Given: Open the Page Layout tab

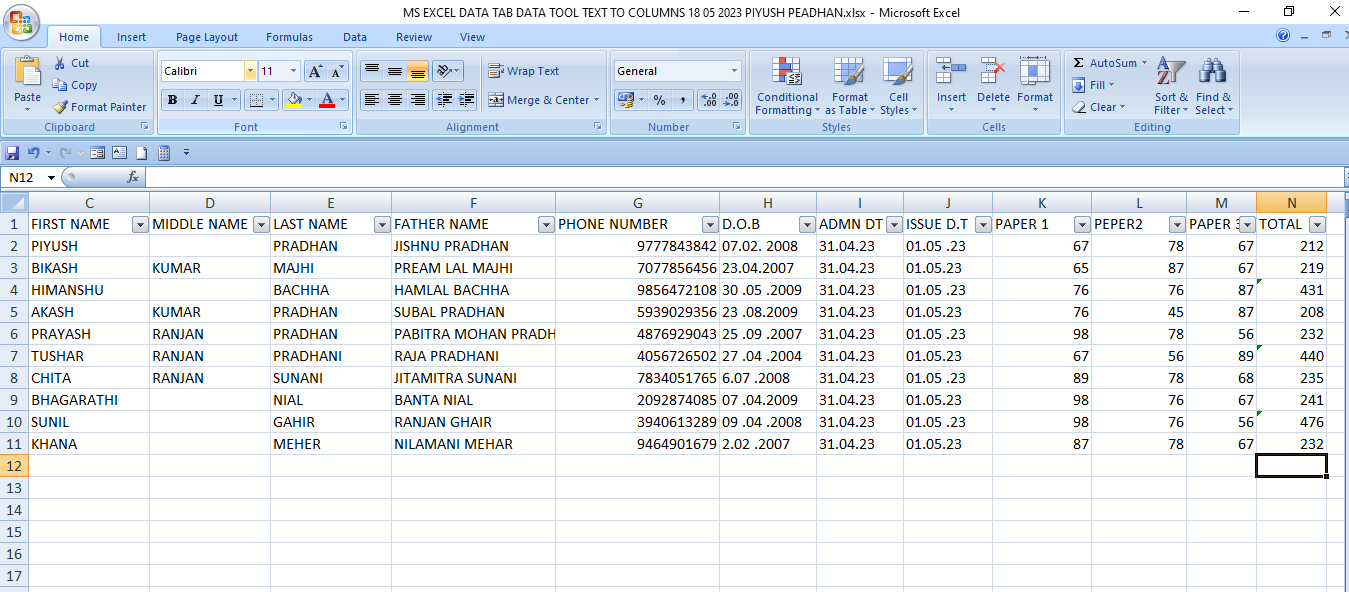Looking at the screenshot, I should click(x=207, y=37).
